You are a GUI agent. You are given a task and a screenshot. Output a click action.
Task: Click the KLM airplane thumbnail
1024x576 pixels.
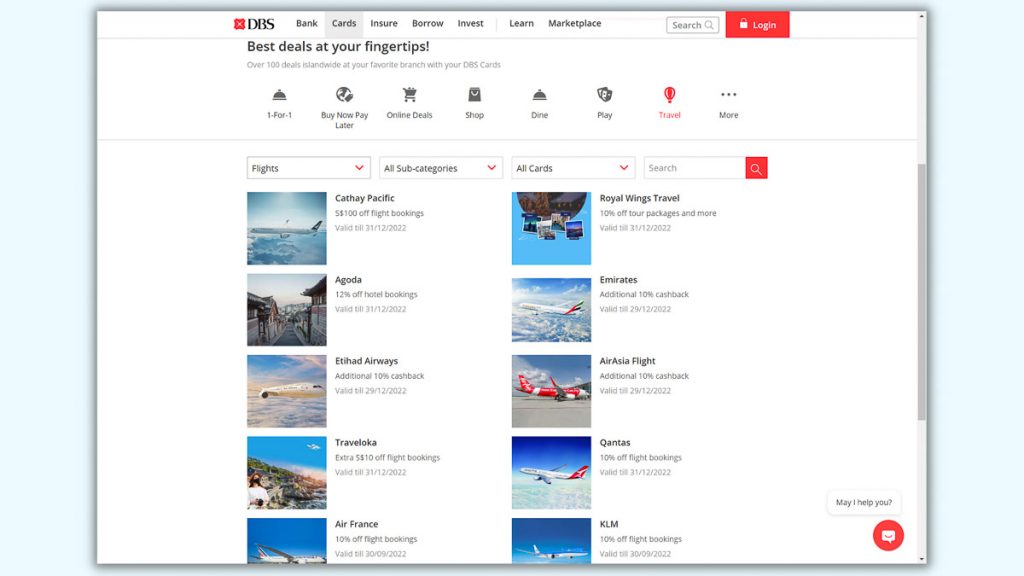tap(551, 541)
